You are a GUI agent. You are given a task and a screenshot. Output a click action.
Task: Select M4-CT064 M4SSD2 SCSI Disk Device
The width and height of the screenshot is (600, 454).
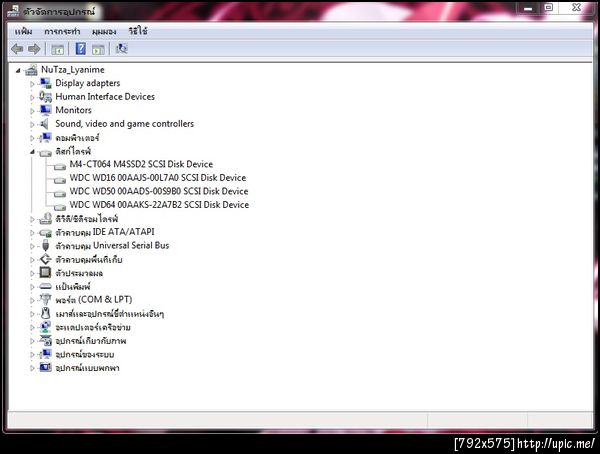pyautogui.click(x=141, y=164)
